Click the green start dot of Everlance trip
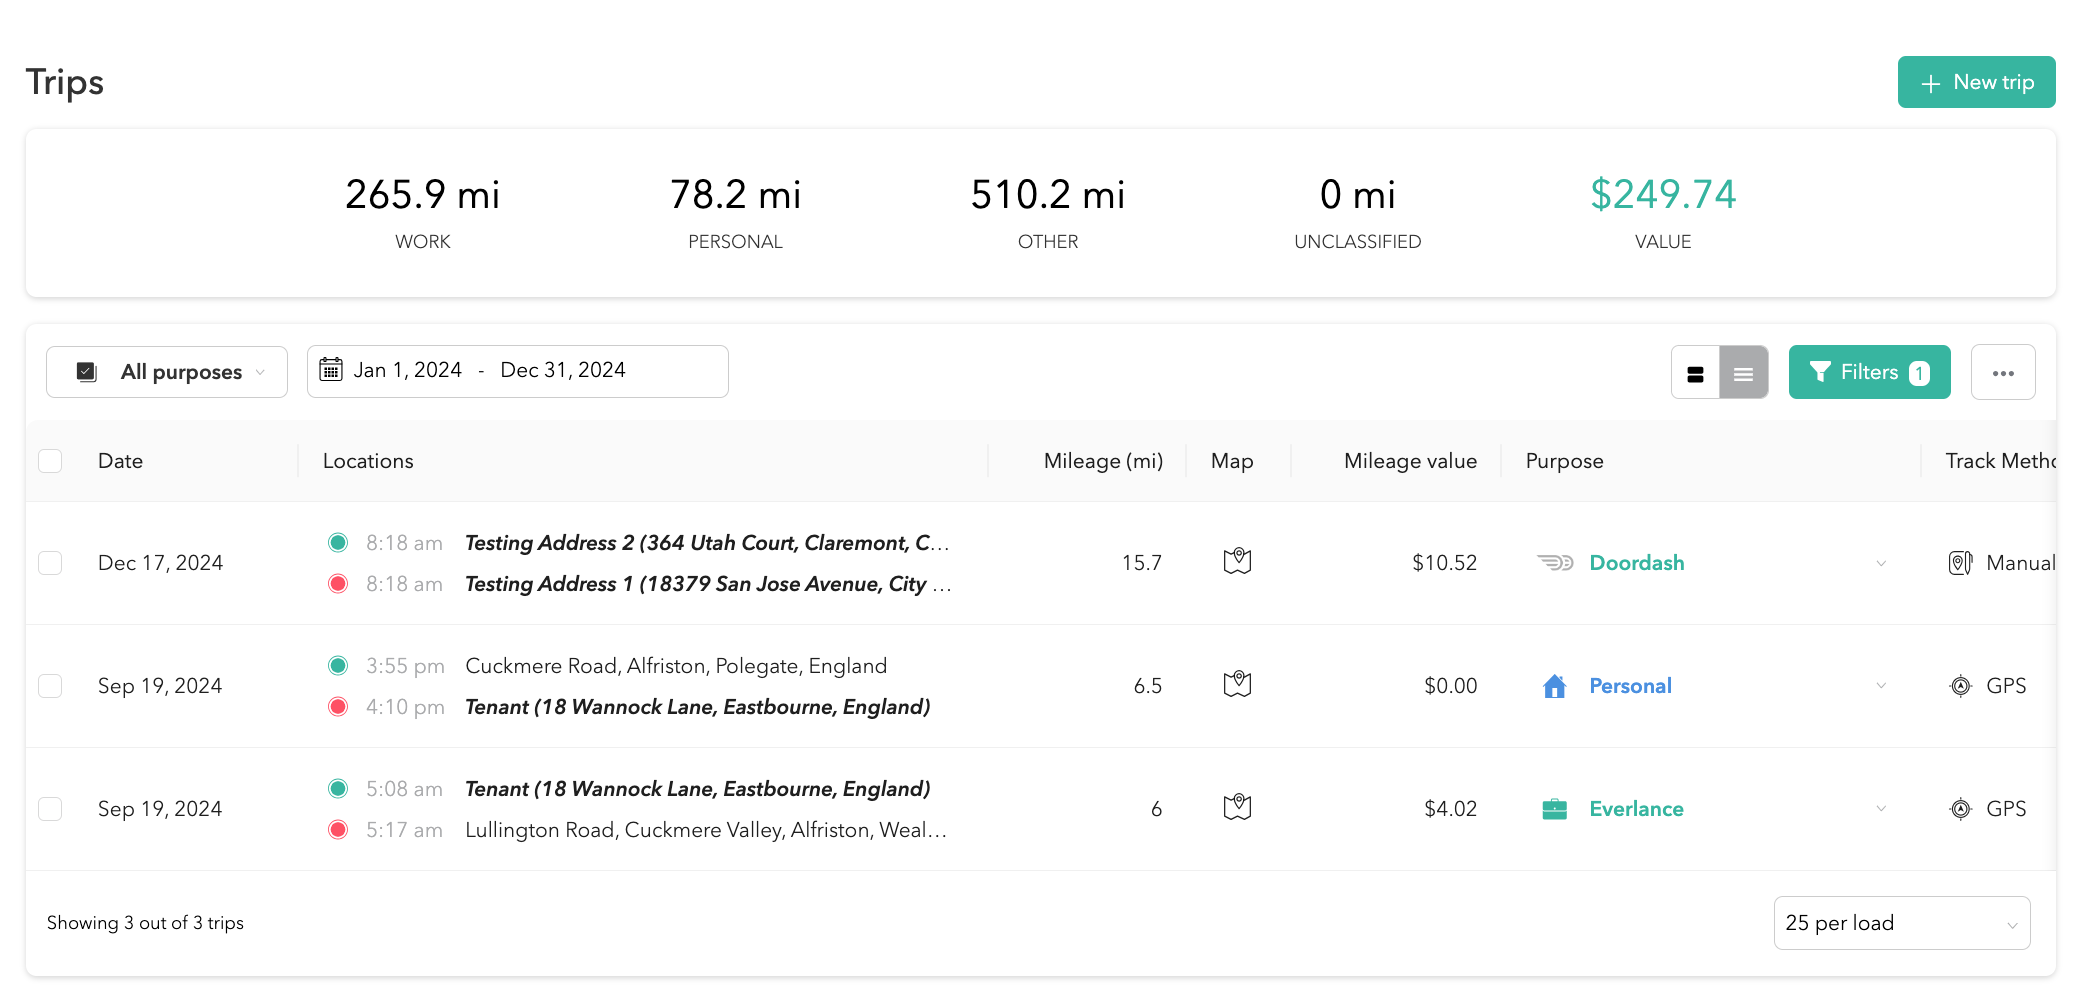 [338, 789]
